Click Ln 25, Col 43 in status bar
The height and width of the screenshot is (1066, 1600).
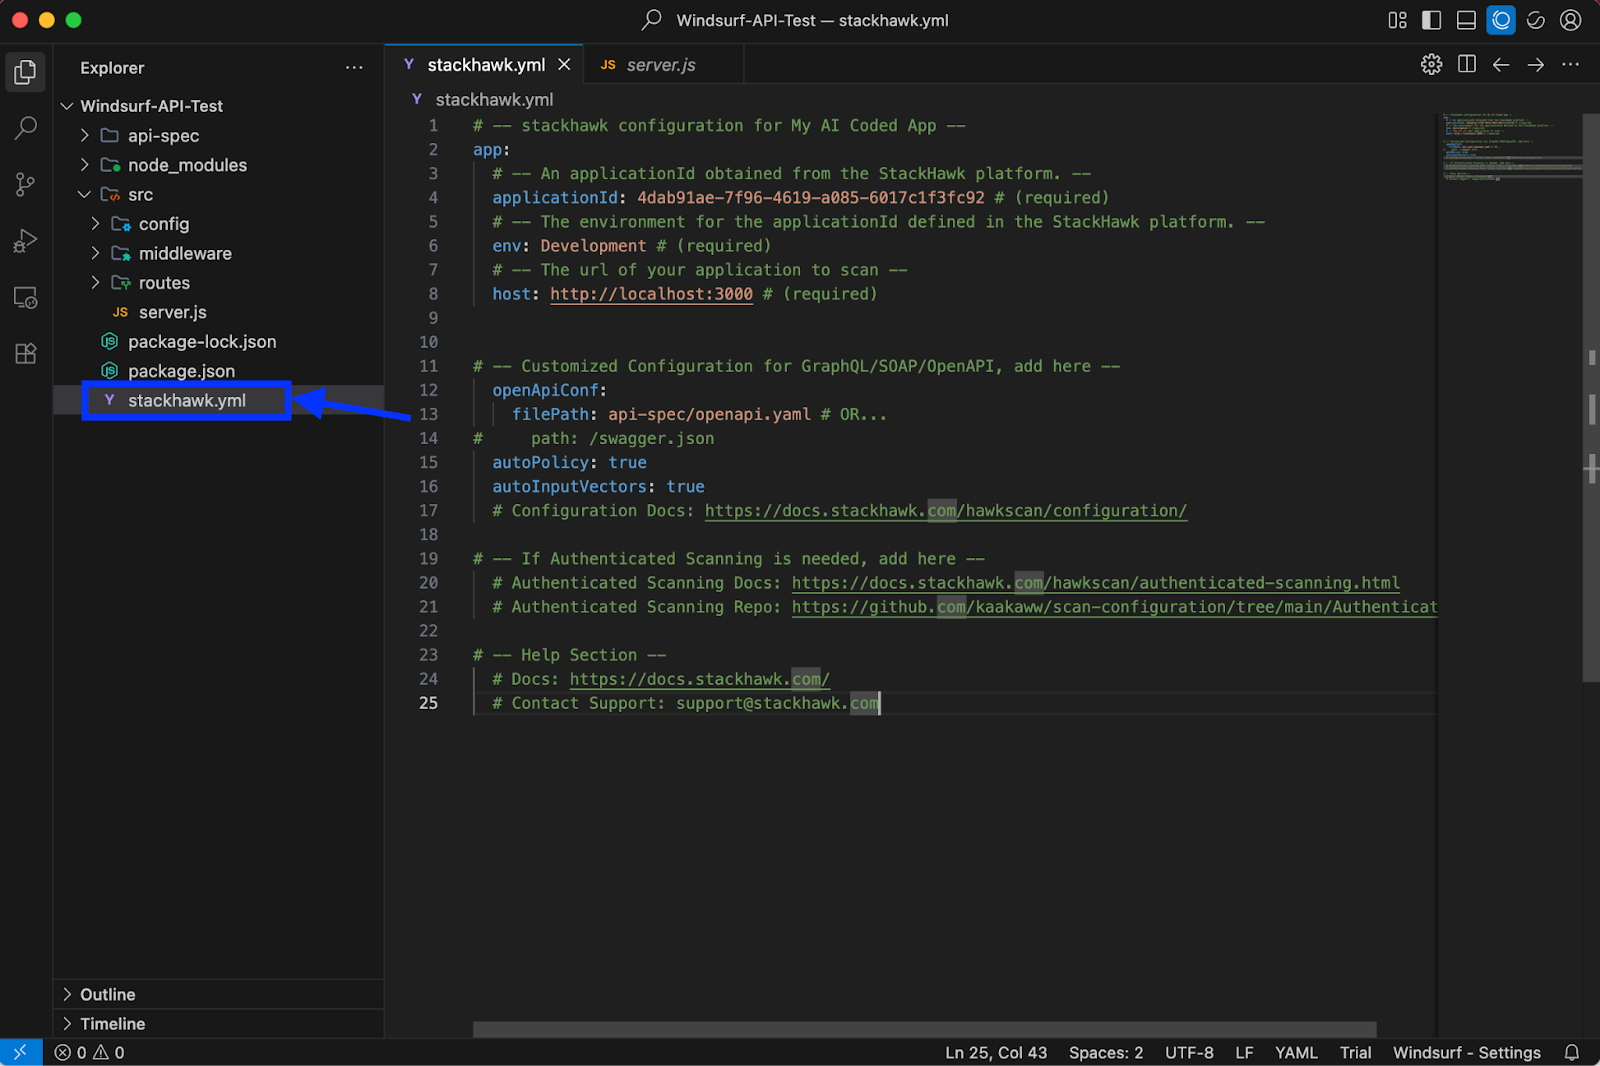[996, 1052]
